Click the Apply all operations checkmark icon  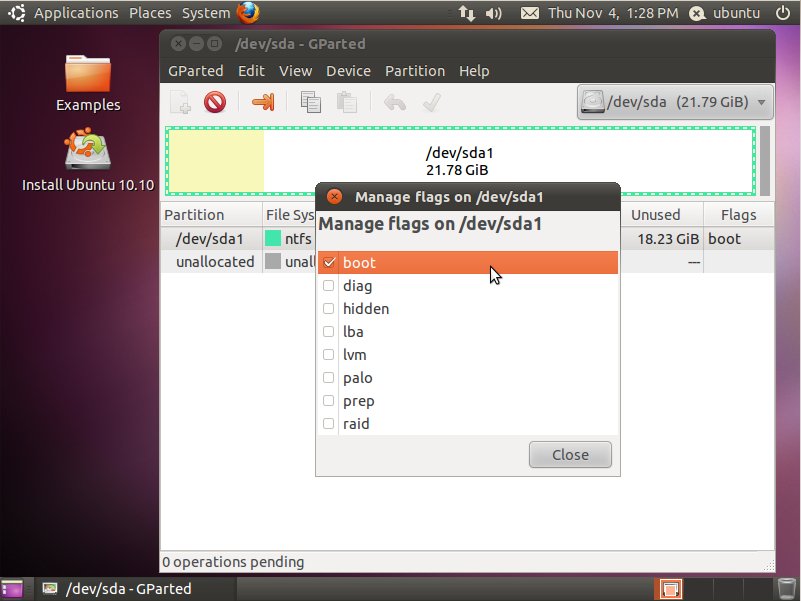coord(432,102)
